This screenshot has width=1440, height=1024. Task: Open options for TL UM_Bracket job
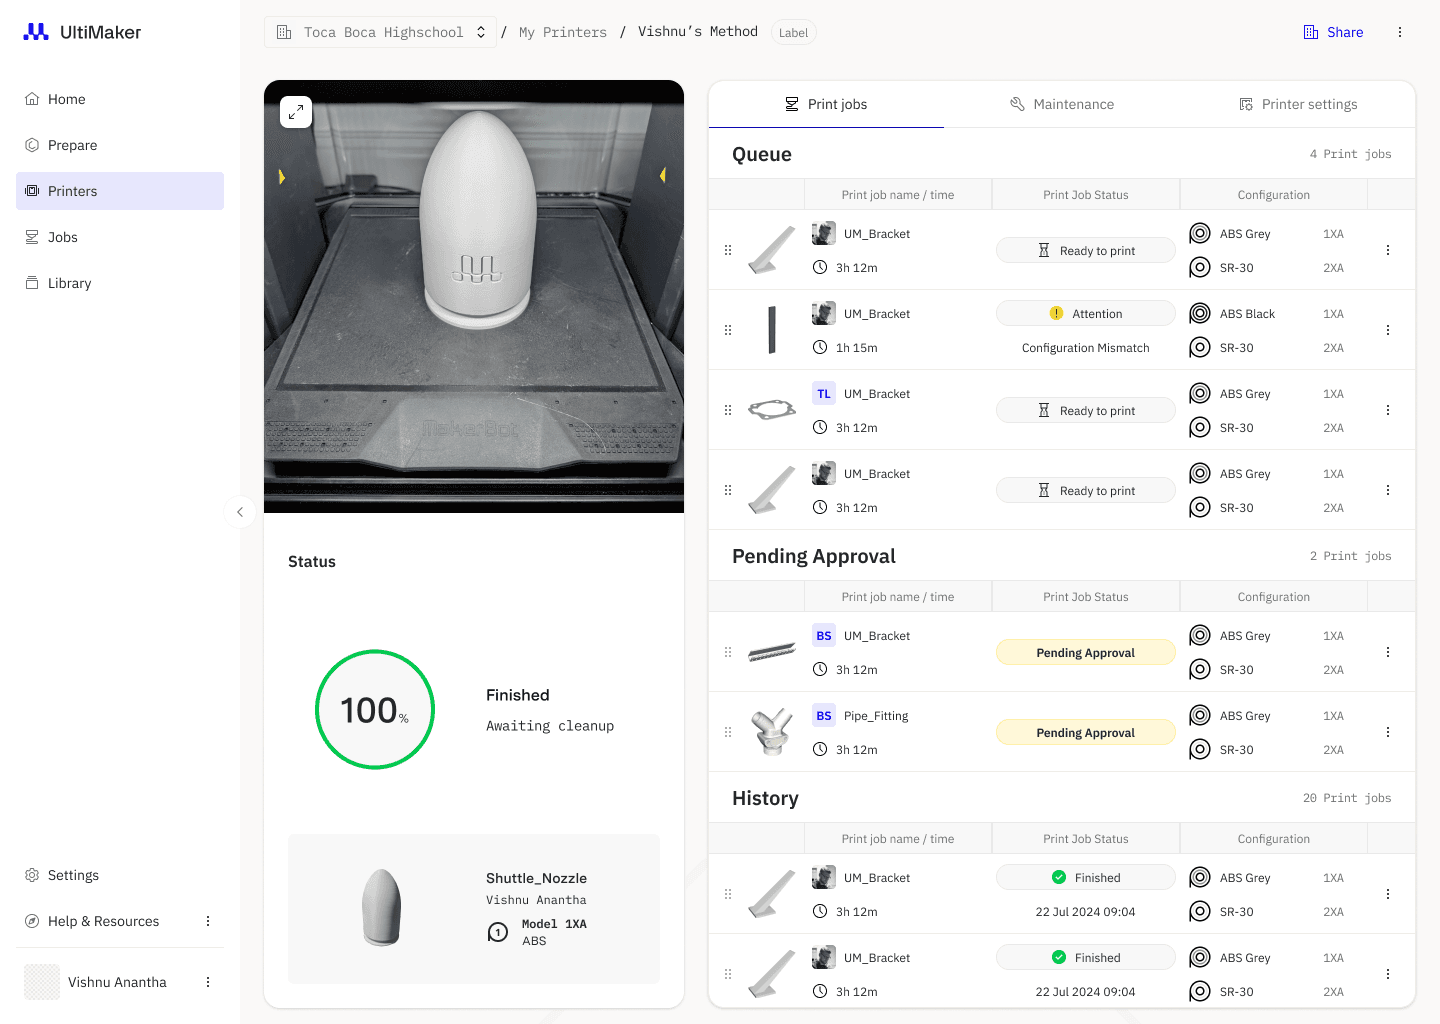point(1388,410)
